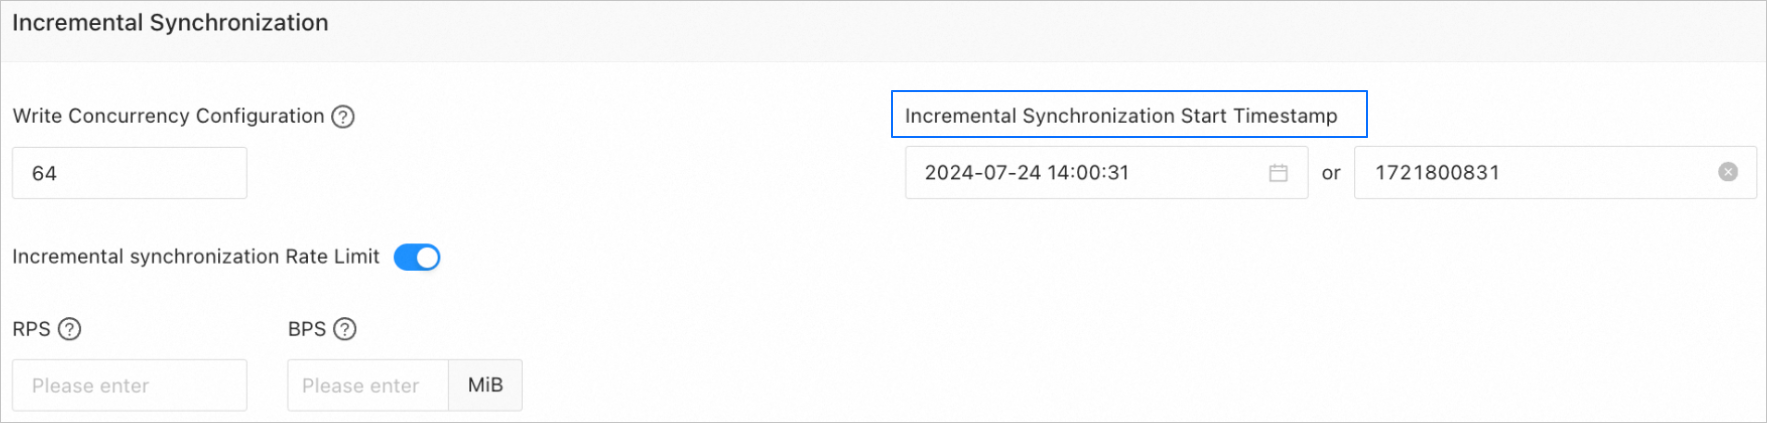Click the RPS label text
The height and width of the screenshot is (423, 1767).
point(31,329)
